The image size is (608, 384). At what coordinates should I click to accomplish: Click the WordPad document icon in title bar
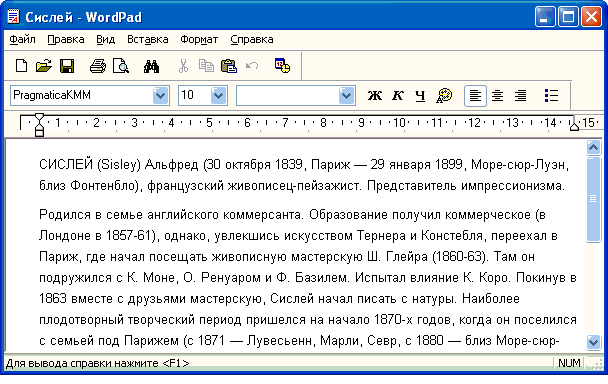[x=13, y=17]
